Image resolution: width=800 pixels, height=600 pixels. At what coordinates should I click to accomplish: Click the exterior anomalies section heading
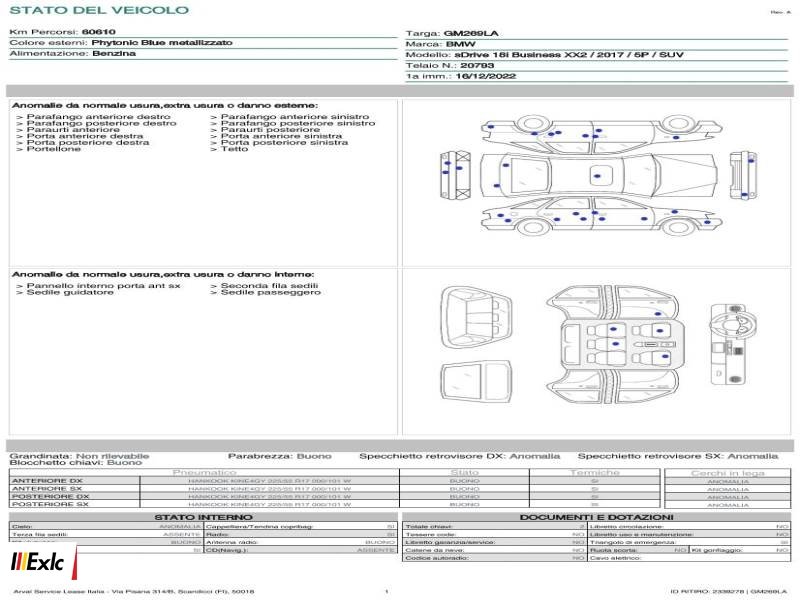165,105
